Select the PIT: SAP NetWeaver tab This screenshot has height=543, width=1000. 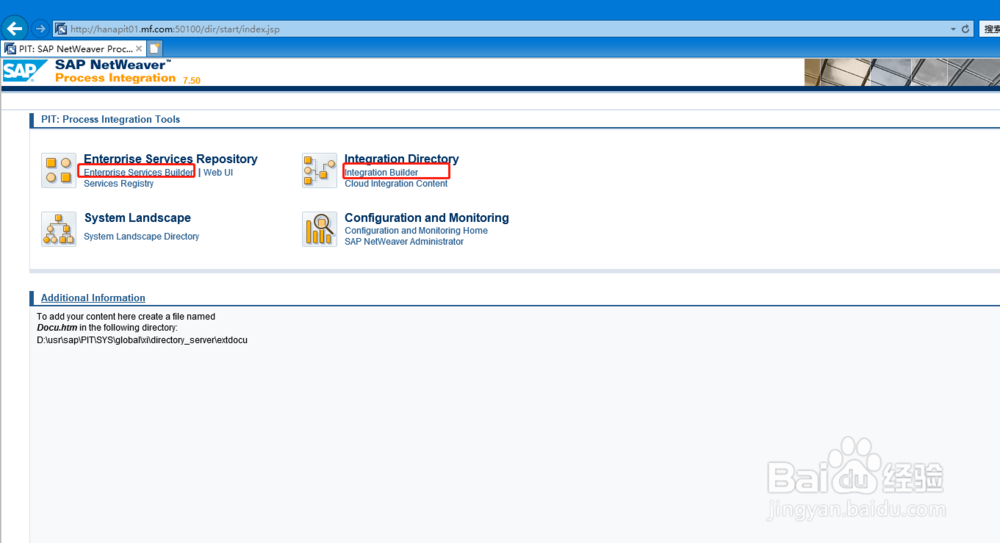74,48
